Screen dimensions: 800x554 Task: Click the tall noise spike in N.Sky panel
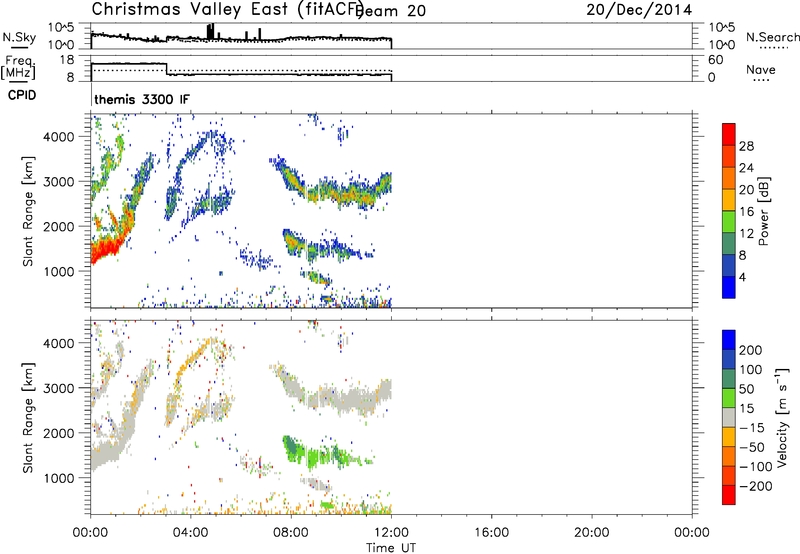[211, 32]
